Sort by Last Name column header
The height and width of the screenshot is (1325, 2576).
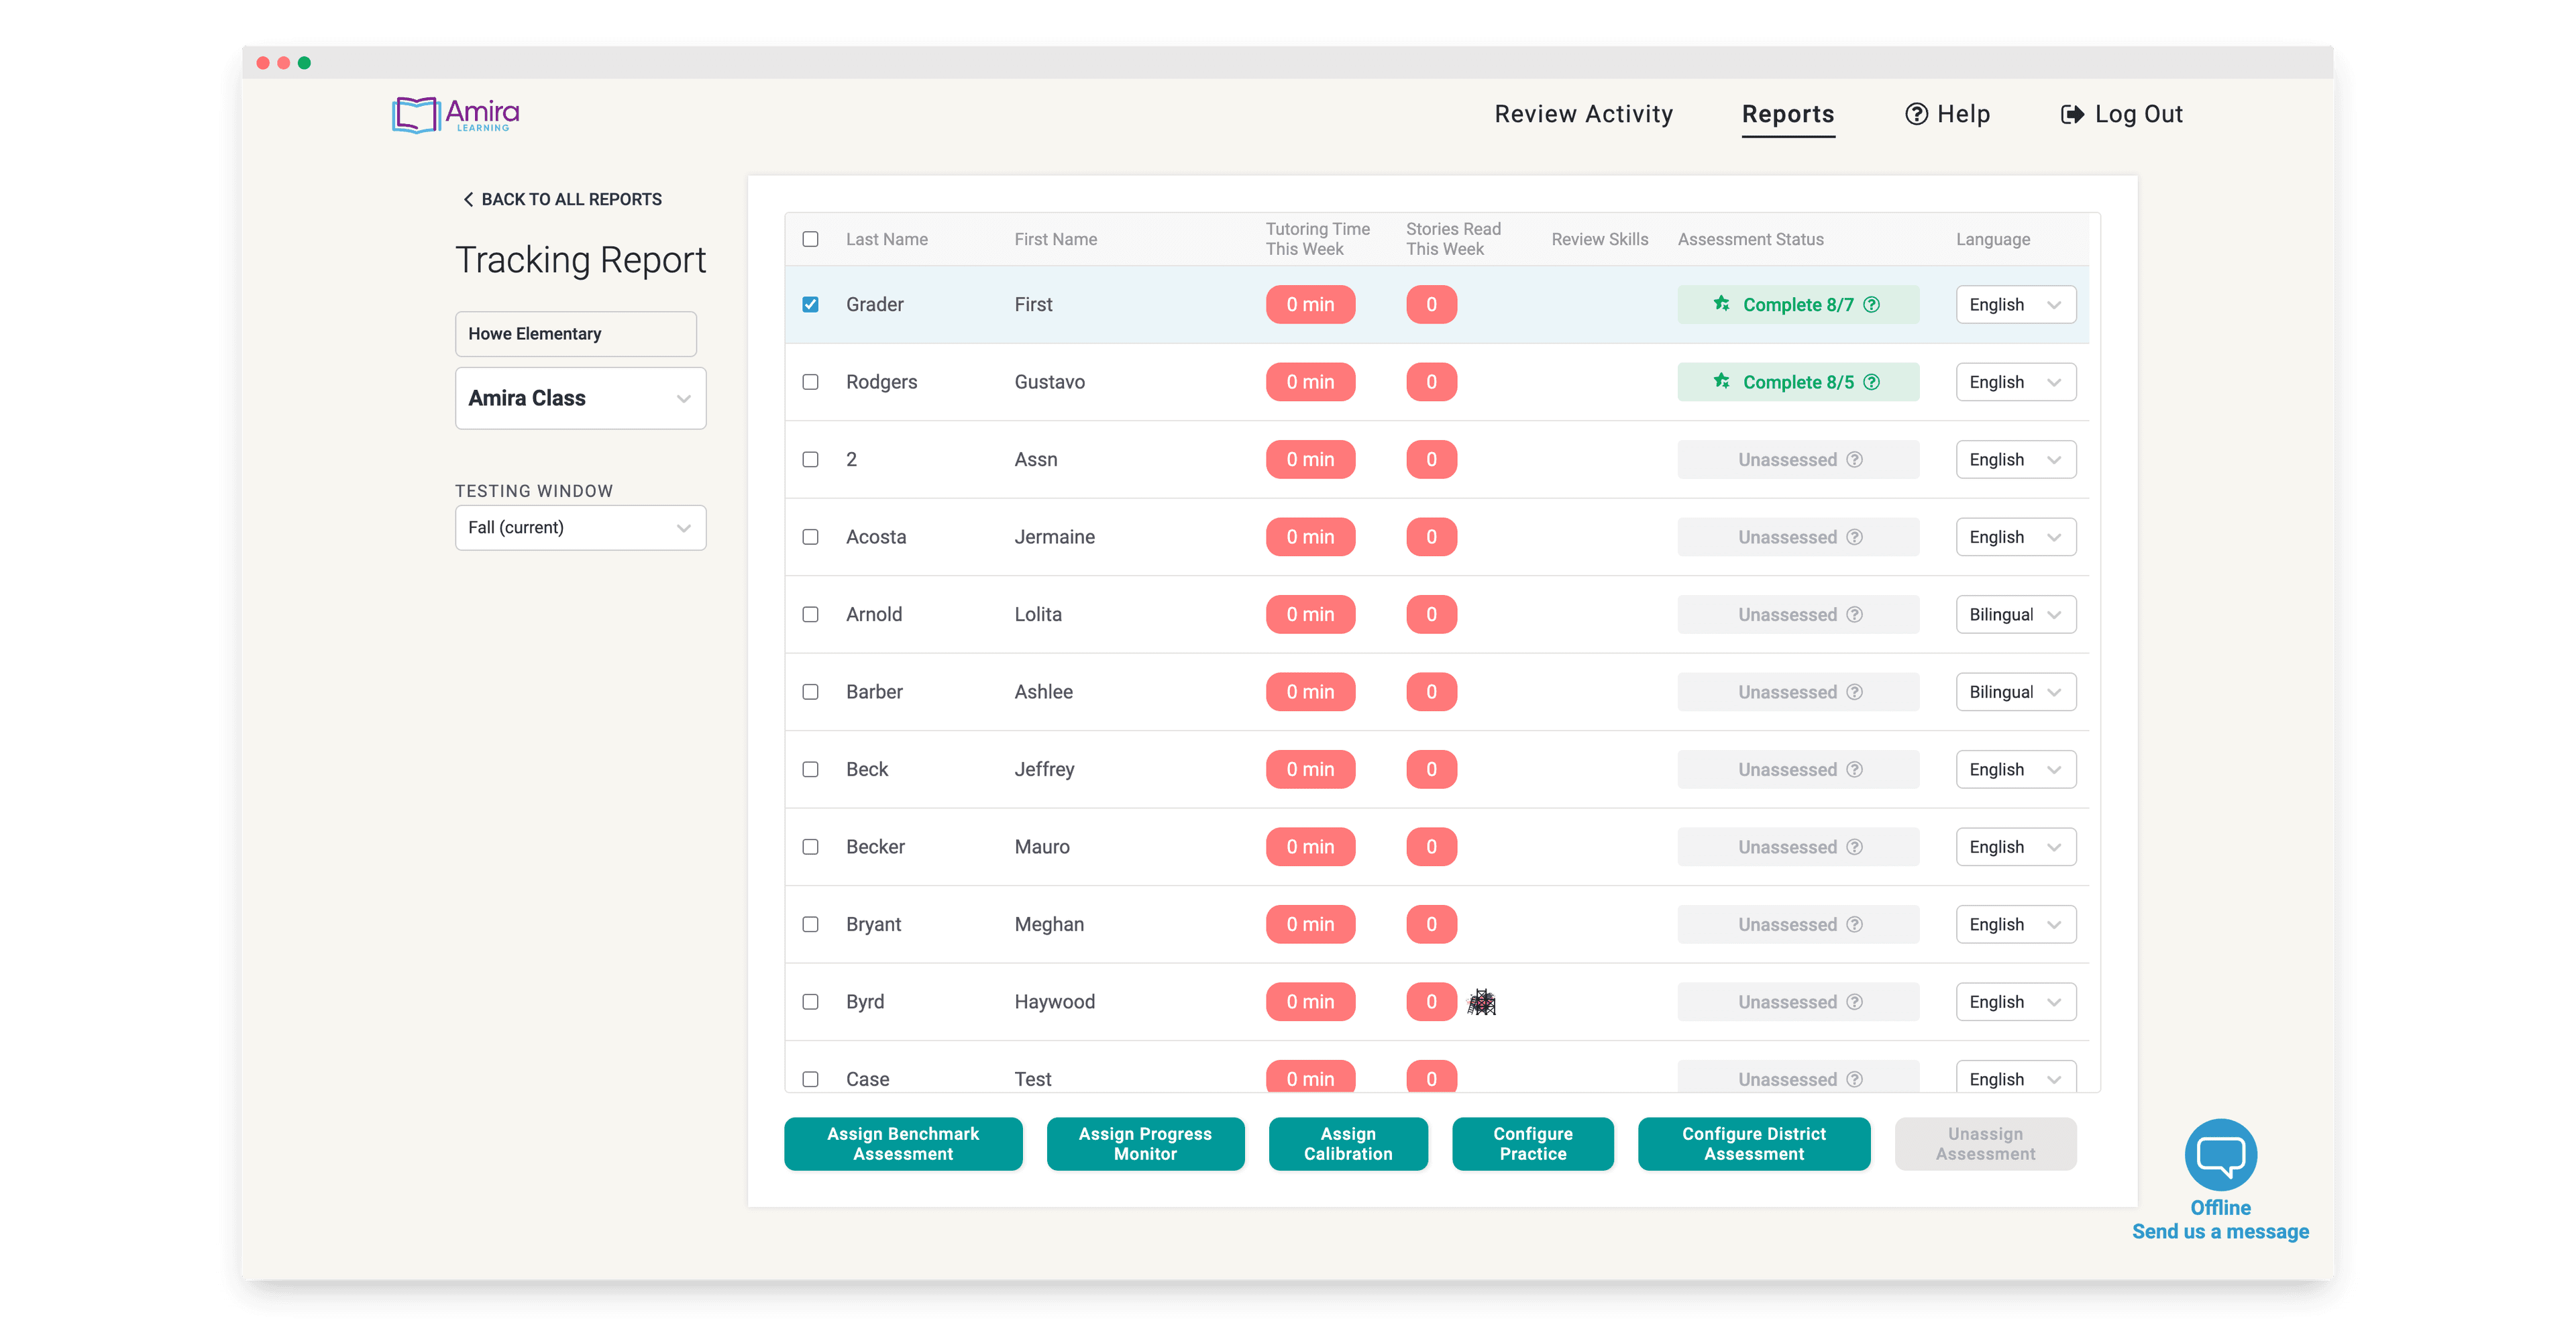(x=886, y=239)
